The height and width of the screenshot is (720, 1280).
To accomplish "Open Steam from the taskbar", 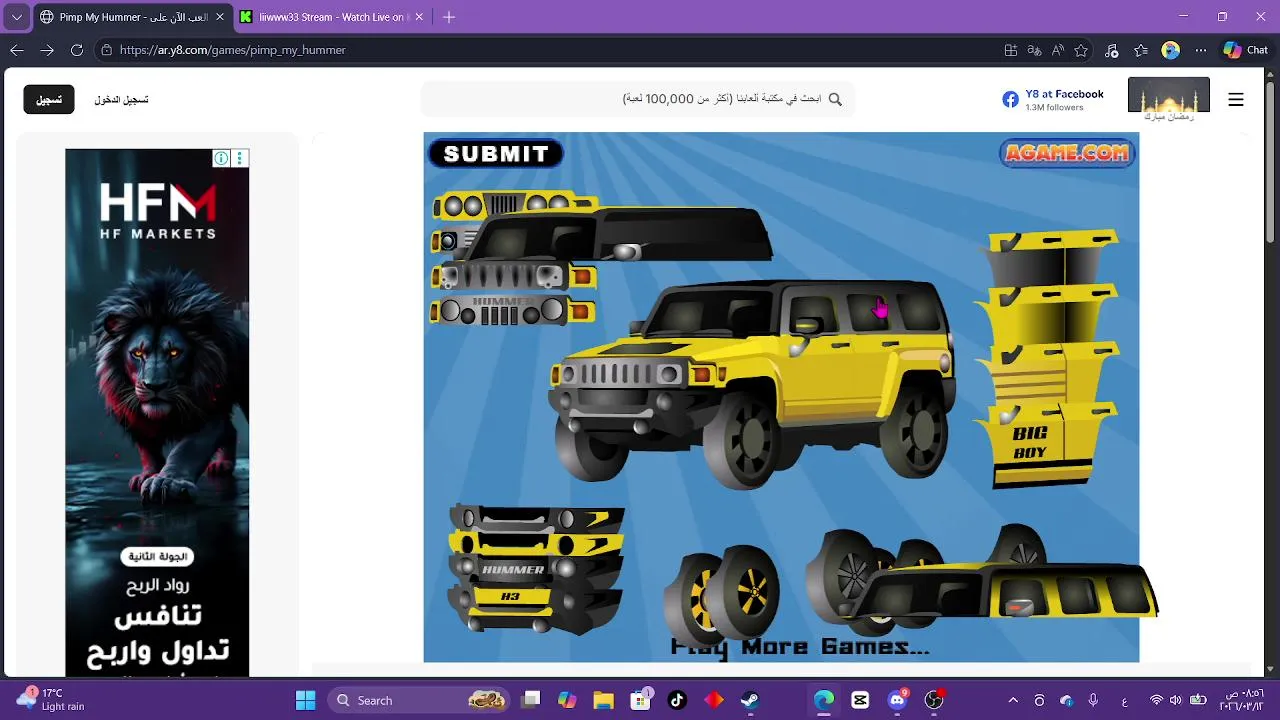I will coord(750,700).
